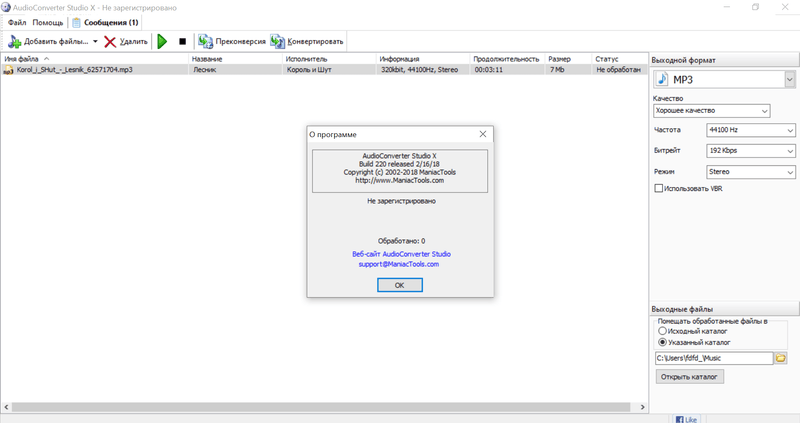Click the 00:03:11 duration cell
Viewport: 800px width, 423px height.
(x=489, y=70)
